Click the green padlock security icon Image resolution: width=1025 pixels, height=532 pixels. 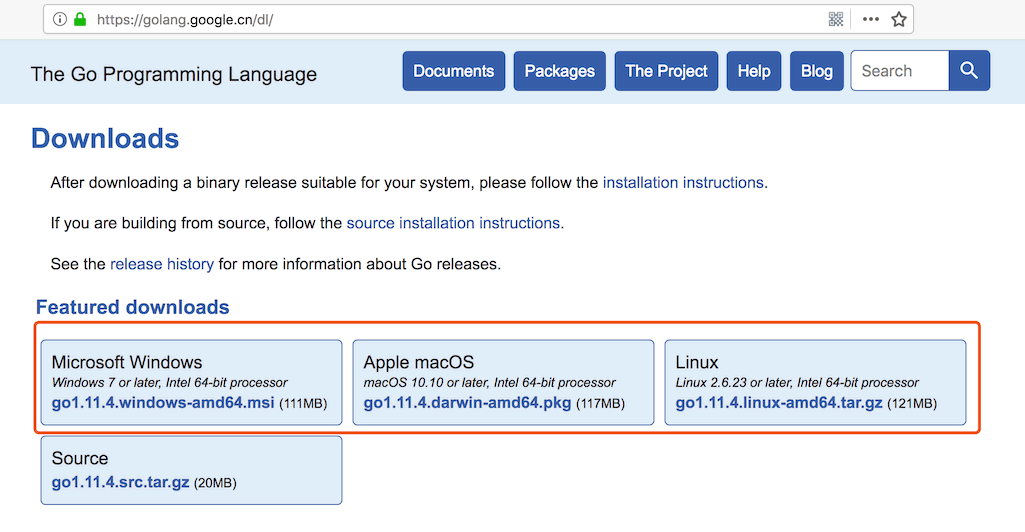click(x=80, y=19)
